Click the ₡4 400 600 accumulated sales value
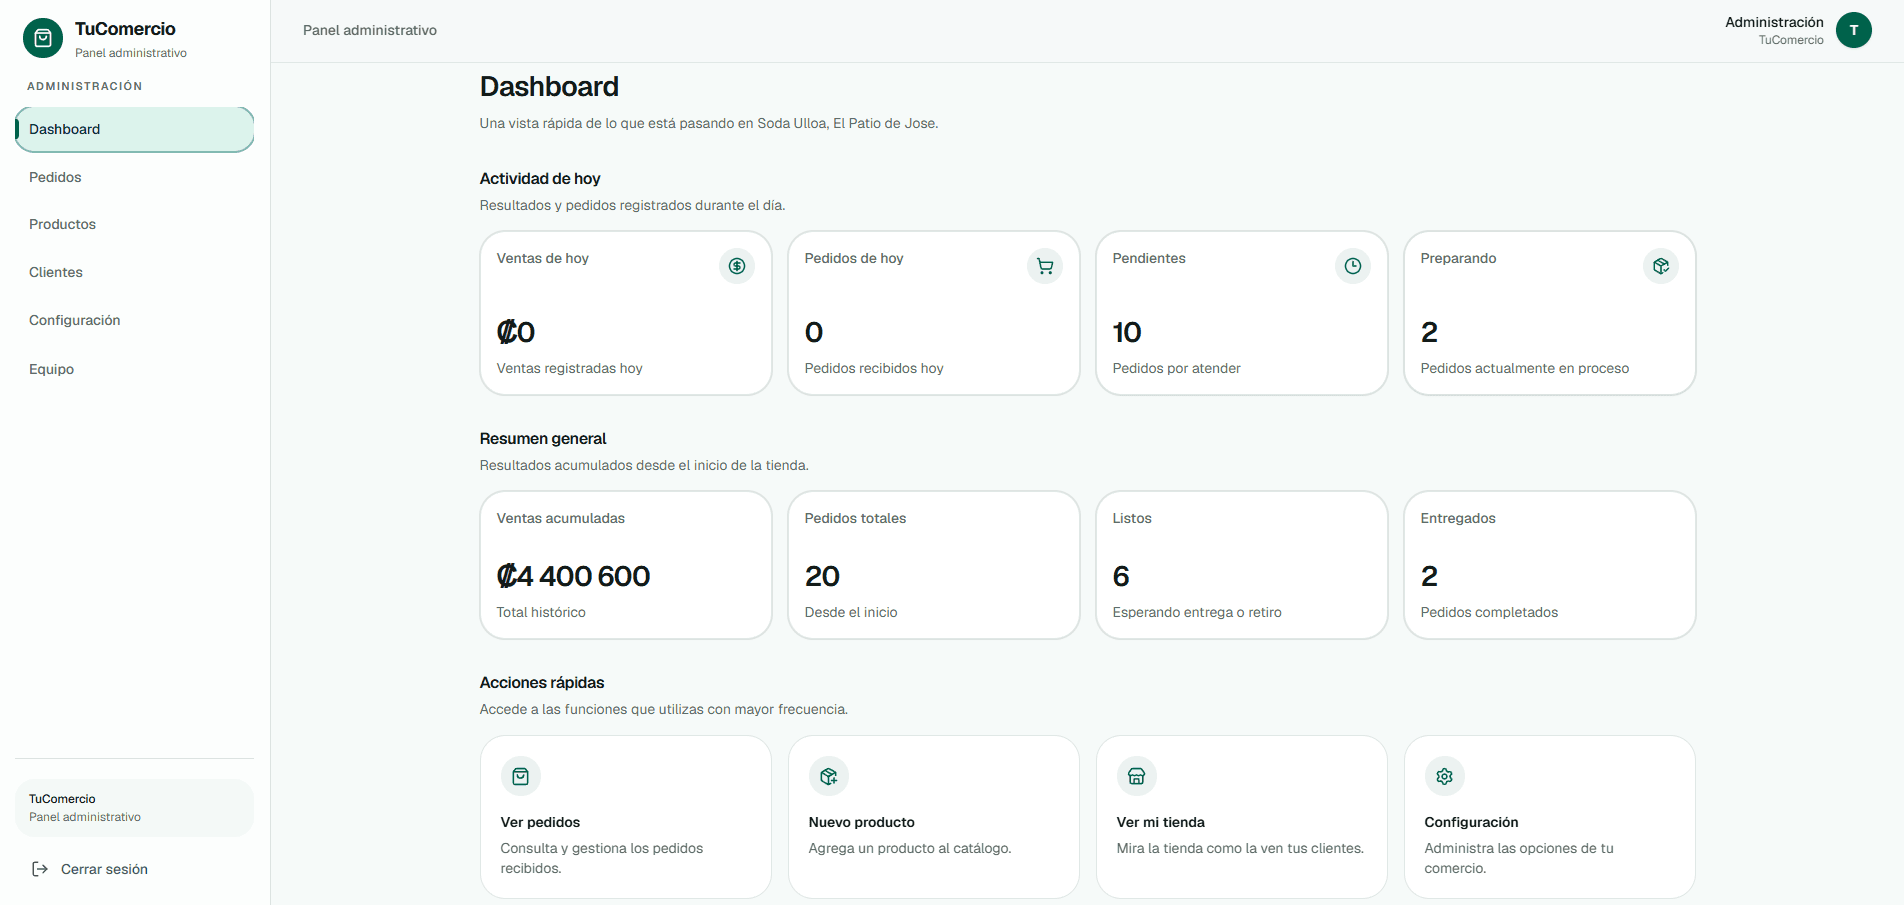Screen dimensions: 1904x905 pos(574,576)
